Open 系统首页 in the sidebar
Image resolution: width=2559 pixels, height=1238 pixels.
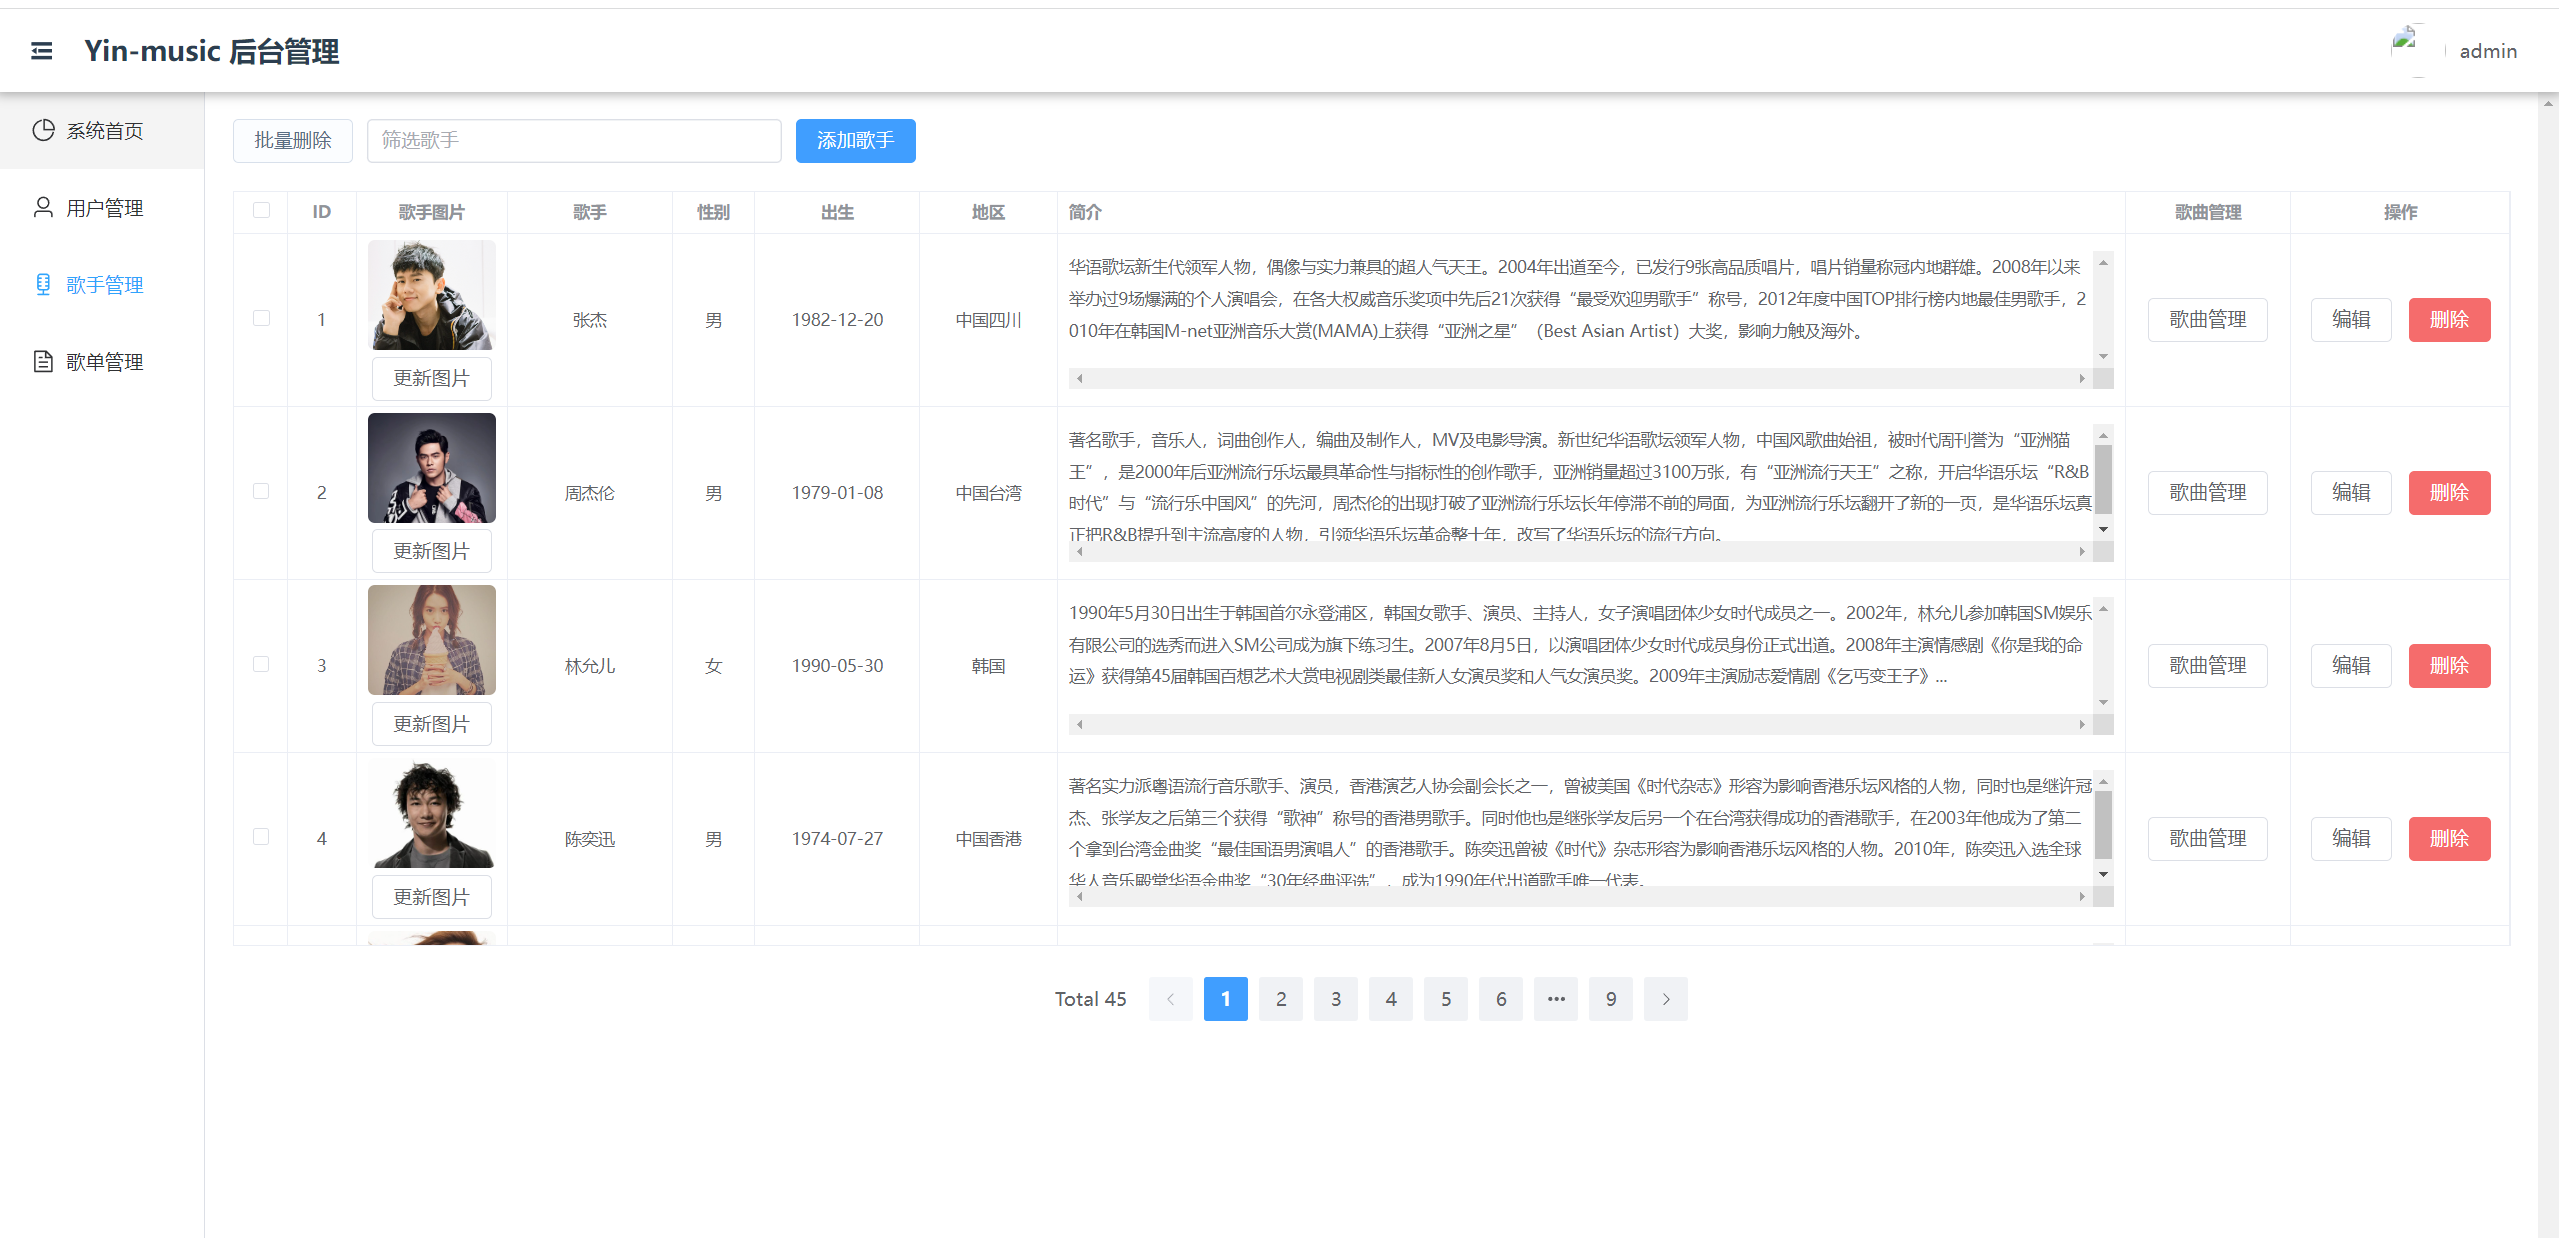pyautogui.click(x=102, y=131)
